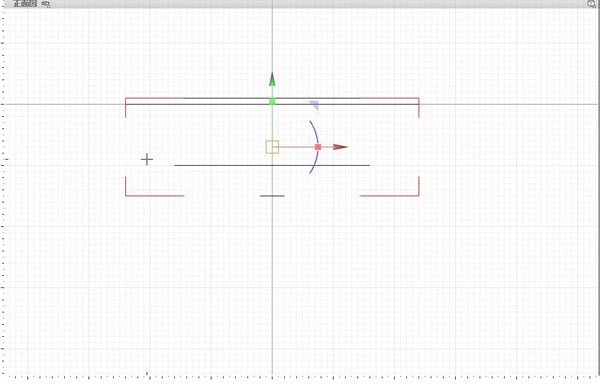Screen dimensions: 600x384
Task: Click the plus cross marker in viewport
Action: coord(147,159)
